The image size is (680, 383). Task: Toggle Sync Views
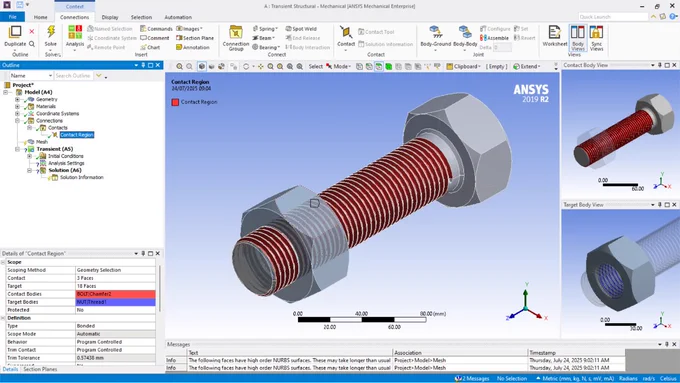click(596, 37)
